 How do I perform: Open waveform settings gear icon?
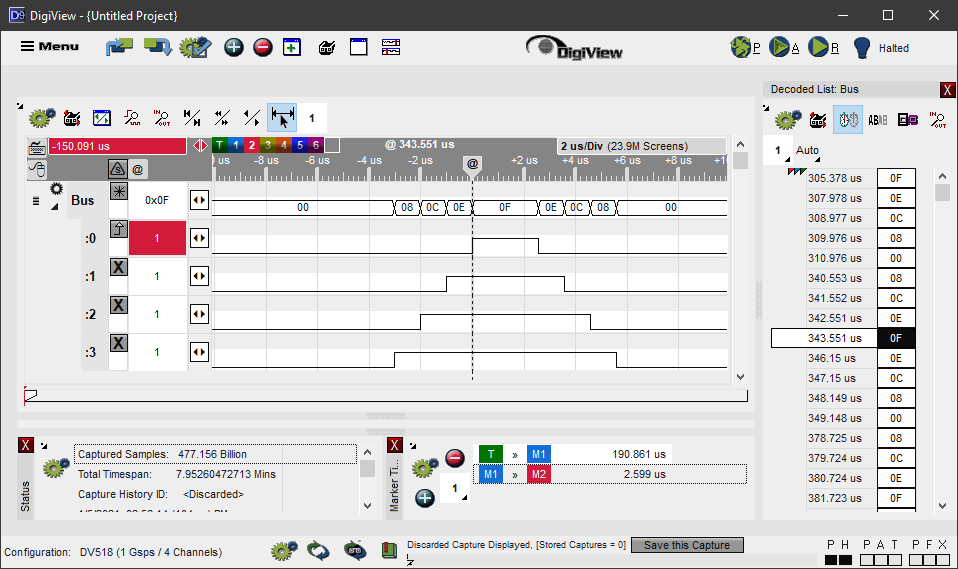click(x=41, y=118)
